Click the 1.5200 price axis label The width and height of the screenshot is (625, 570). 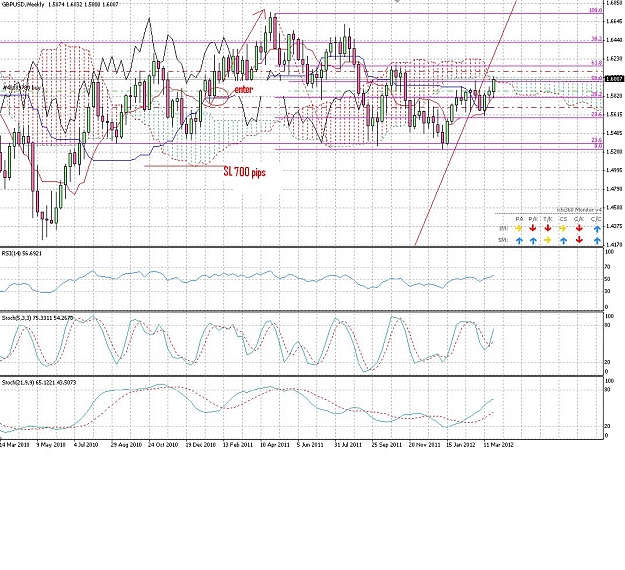coord(614,151)
